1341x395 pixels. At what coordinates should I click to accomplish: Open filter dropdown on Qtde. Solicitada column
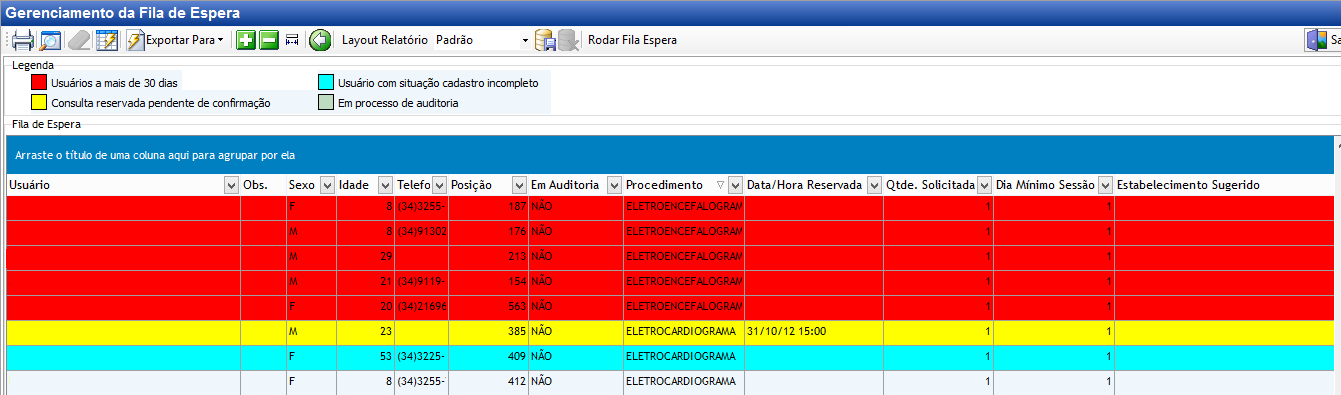click(984, 185)
